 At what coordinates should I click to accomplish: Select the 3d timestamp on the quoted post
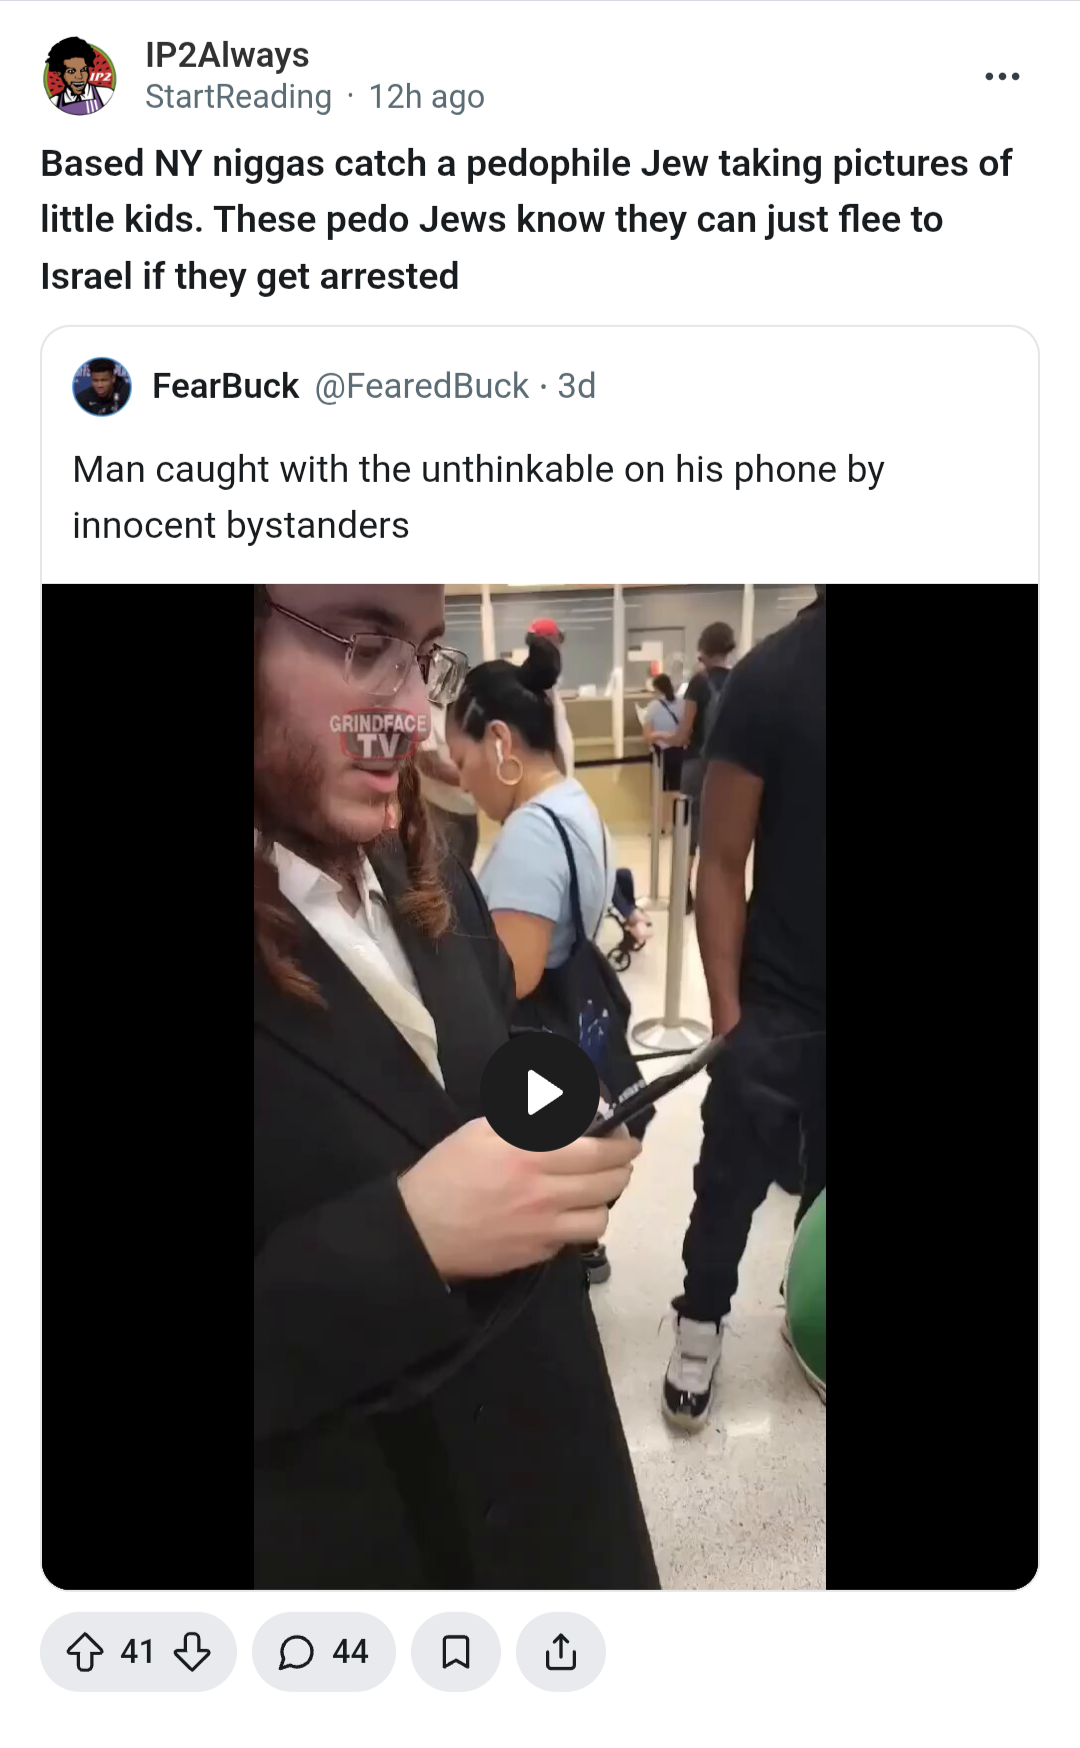click(576, 386)
